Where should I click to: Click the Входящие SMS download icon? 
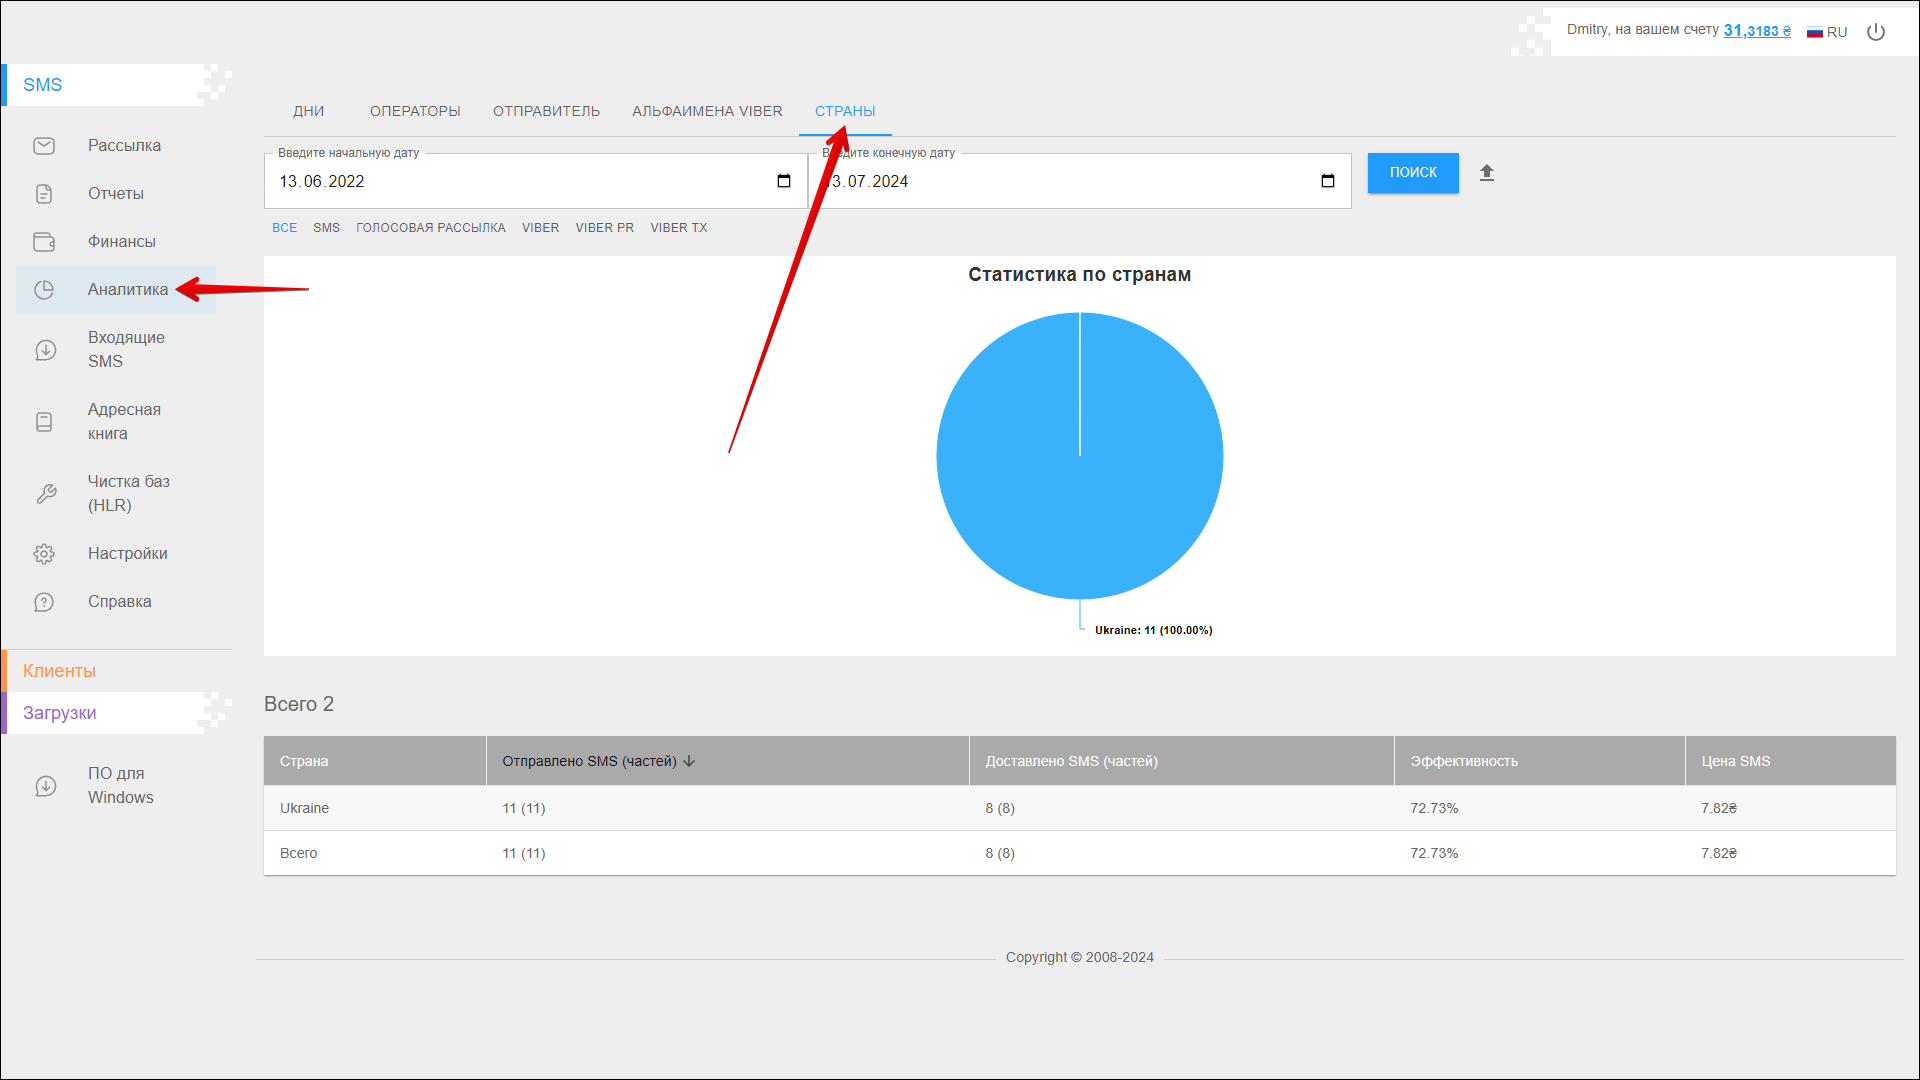[x=45, y=350]
